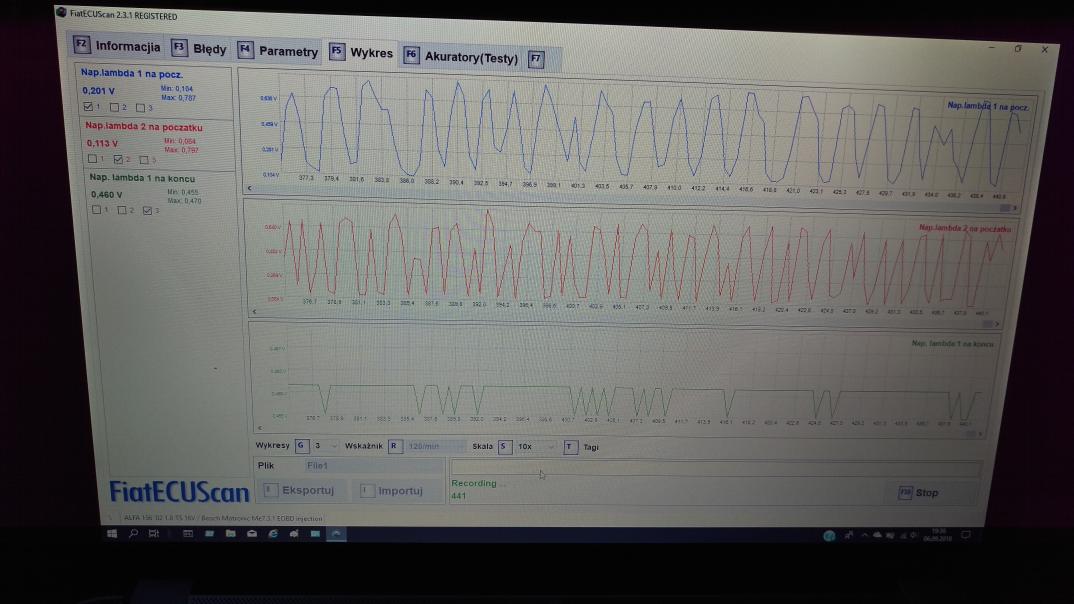
Task: Open Microsoft Edge from the taskbar
Action: (x=273, y=533)
